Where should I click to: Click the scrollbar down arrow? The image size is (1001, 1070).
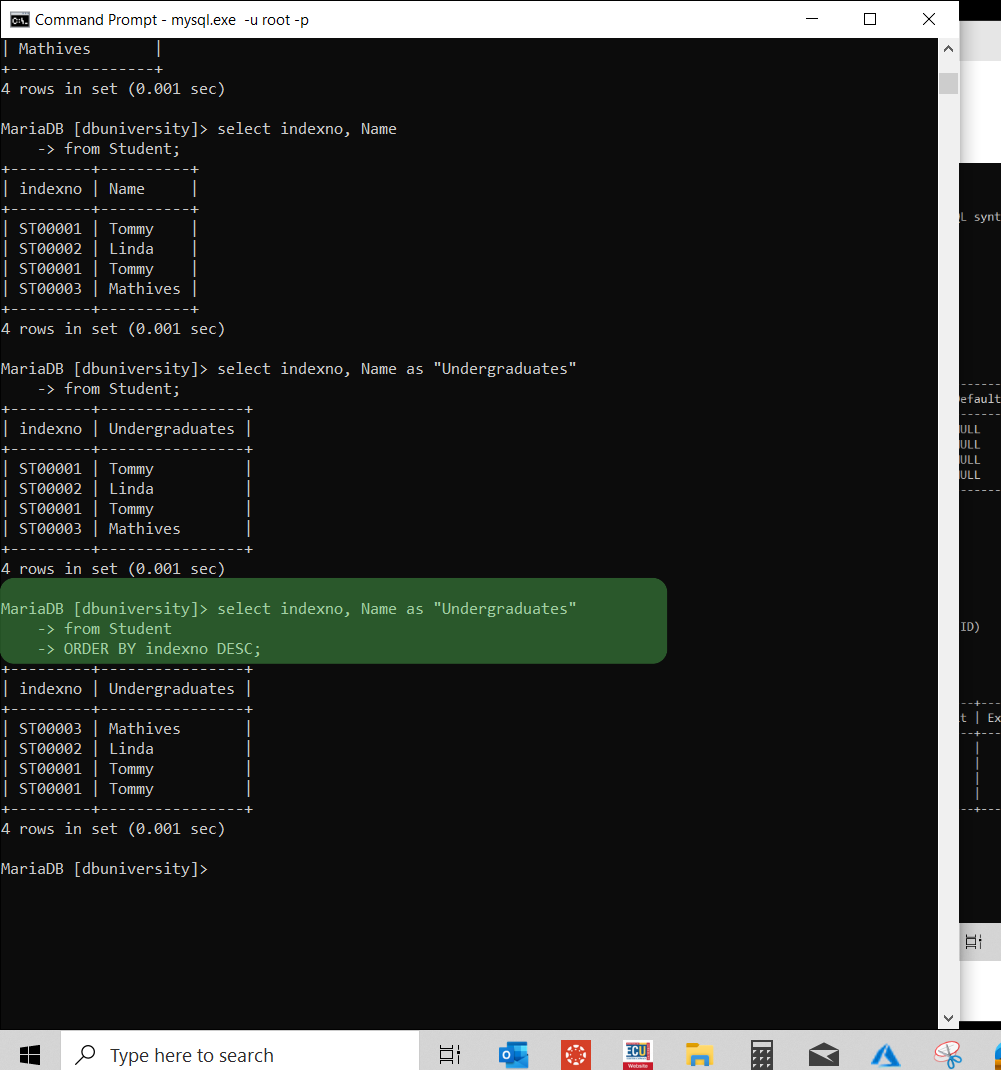pos(947,1016)
